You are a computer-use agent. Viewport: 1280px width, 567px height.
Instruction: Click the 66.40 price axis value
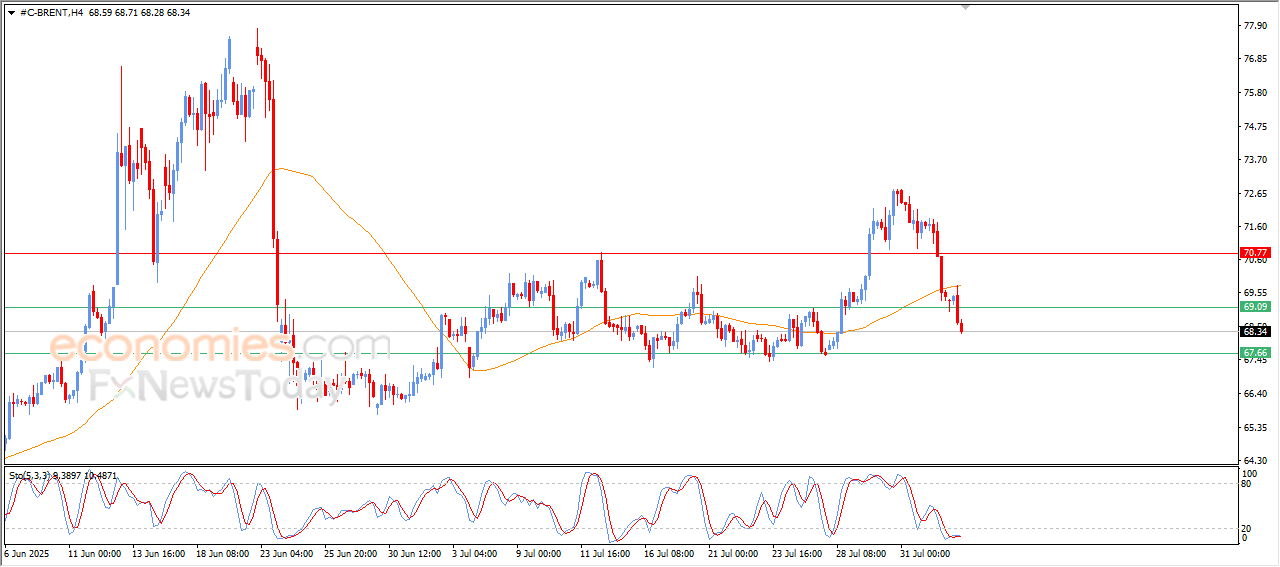[1254, 393]
